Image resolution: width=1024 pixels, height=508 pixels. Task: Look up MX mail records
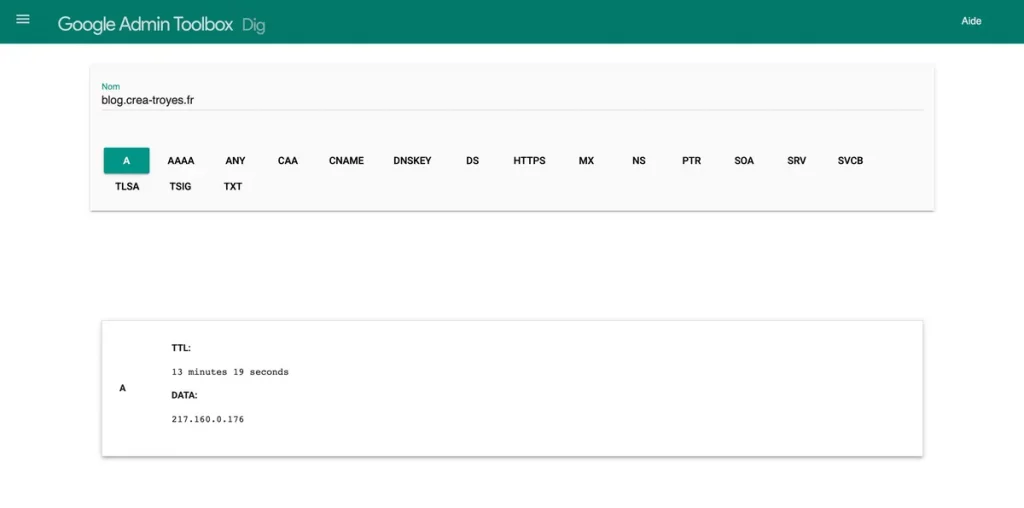586,161
